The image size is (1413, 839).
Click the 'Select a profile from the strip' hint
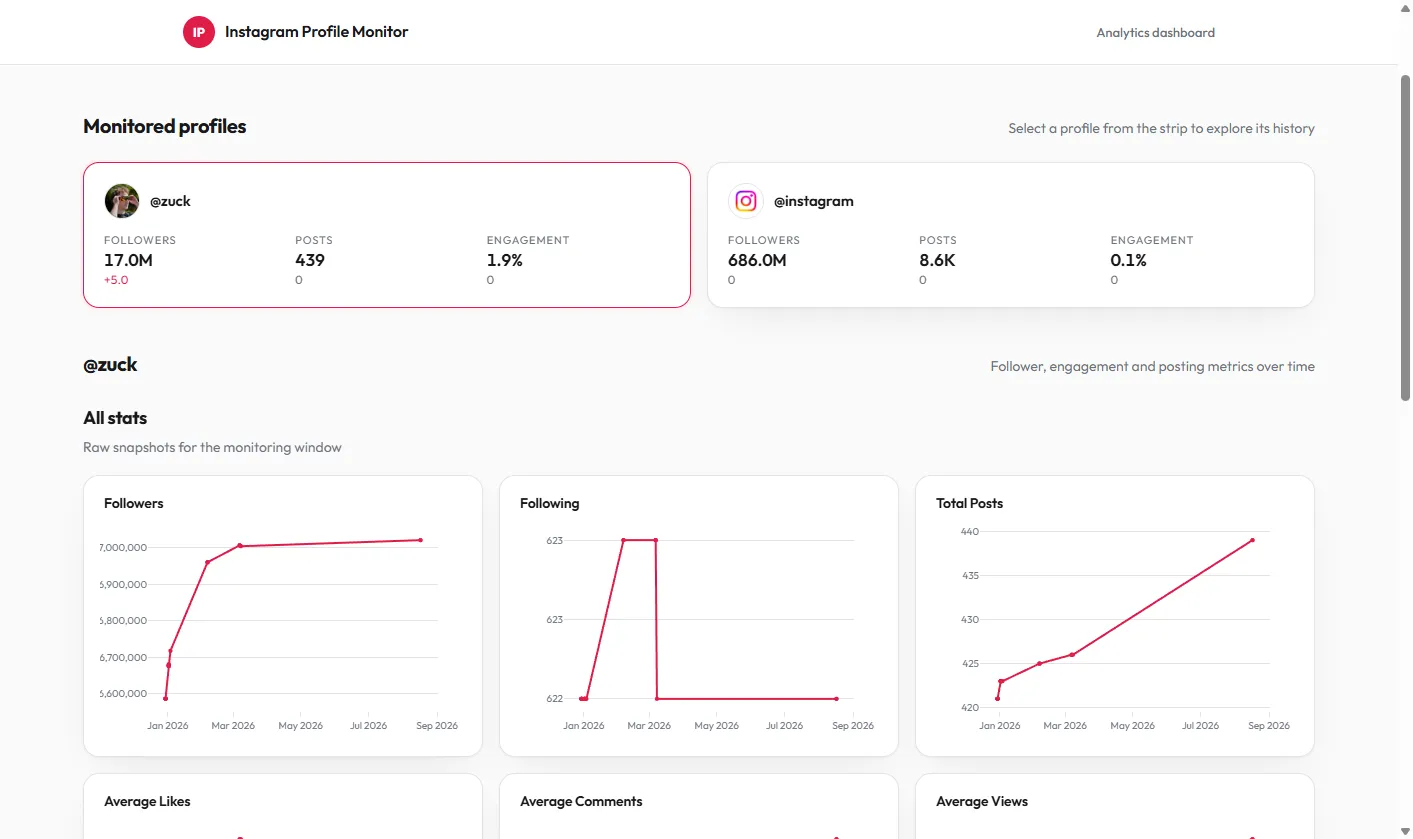[1161, 129]
